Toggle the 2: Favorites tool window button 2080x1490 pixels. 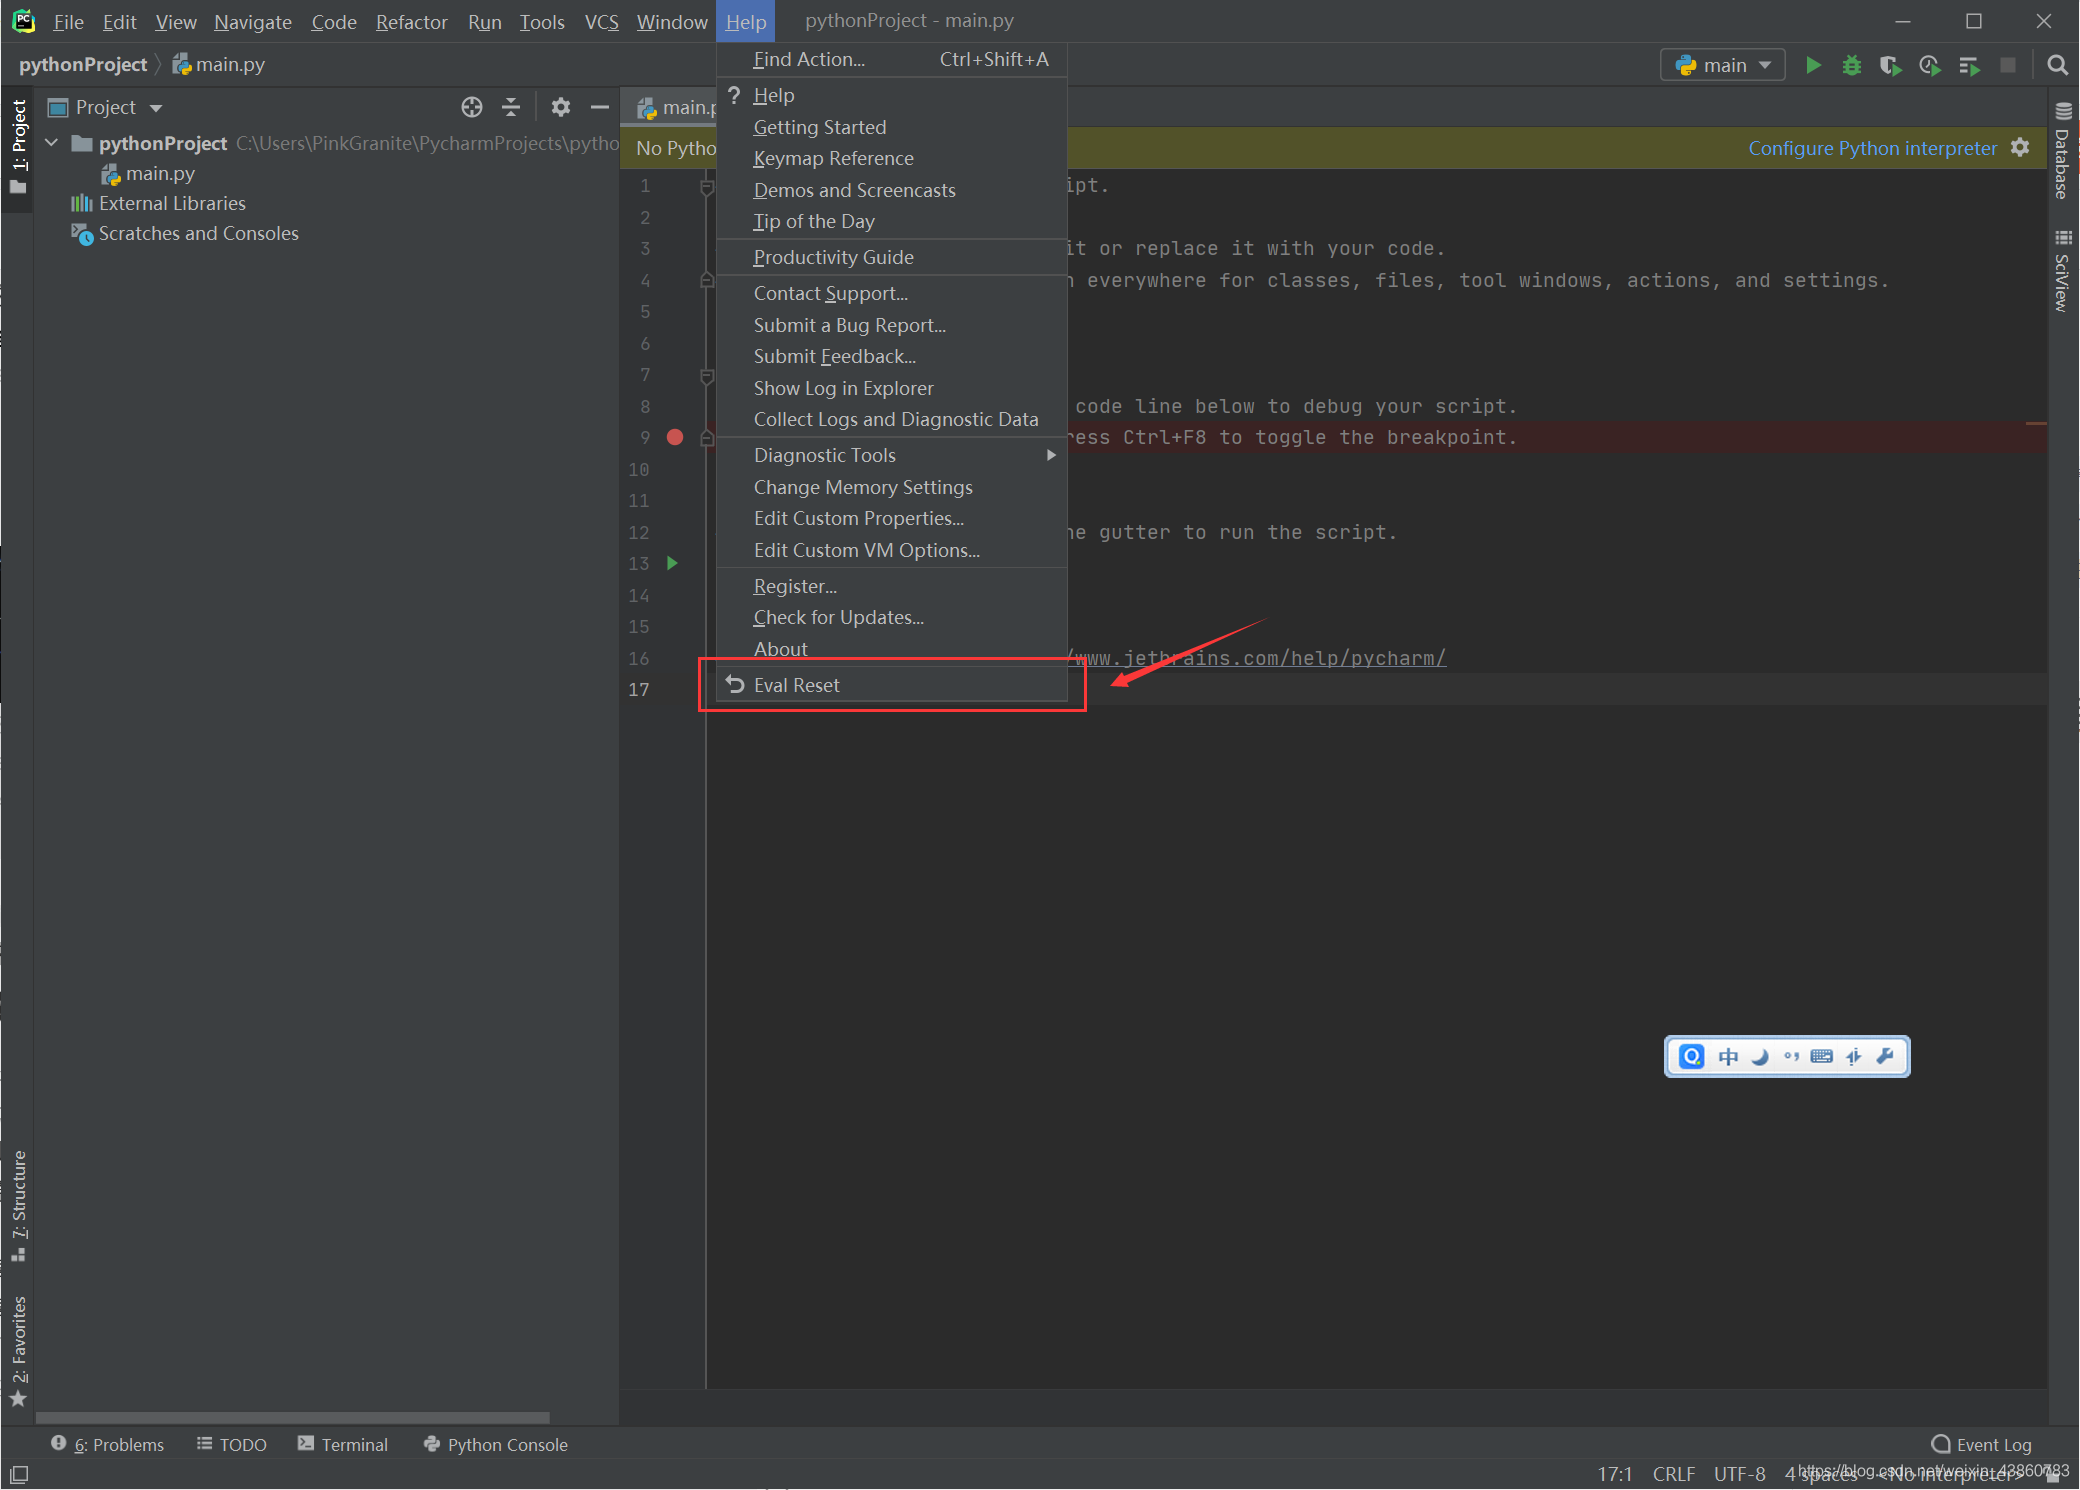pos(18,1350)
